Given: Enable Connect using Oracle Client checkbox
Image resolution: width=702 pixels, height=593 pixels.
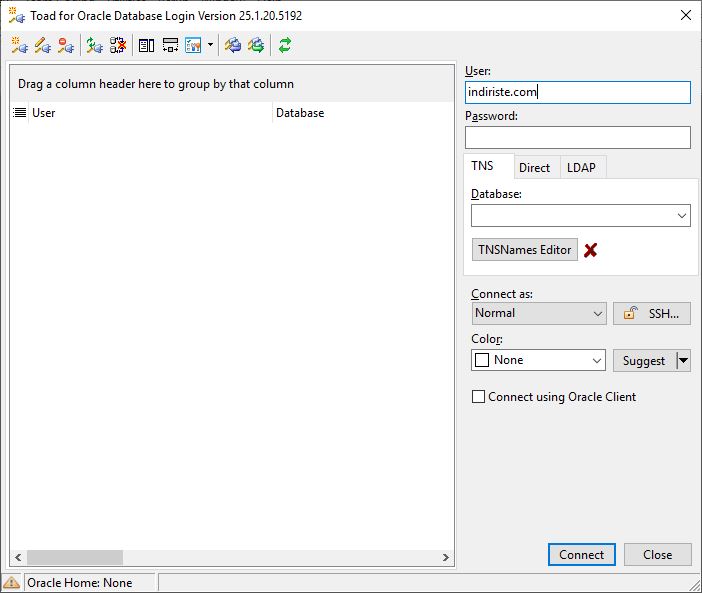Looking at the screenshot, I should click(479, 397).
